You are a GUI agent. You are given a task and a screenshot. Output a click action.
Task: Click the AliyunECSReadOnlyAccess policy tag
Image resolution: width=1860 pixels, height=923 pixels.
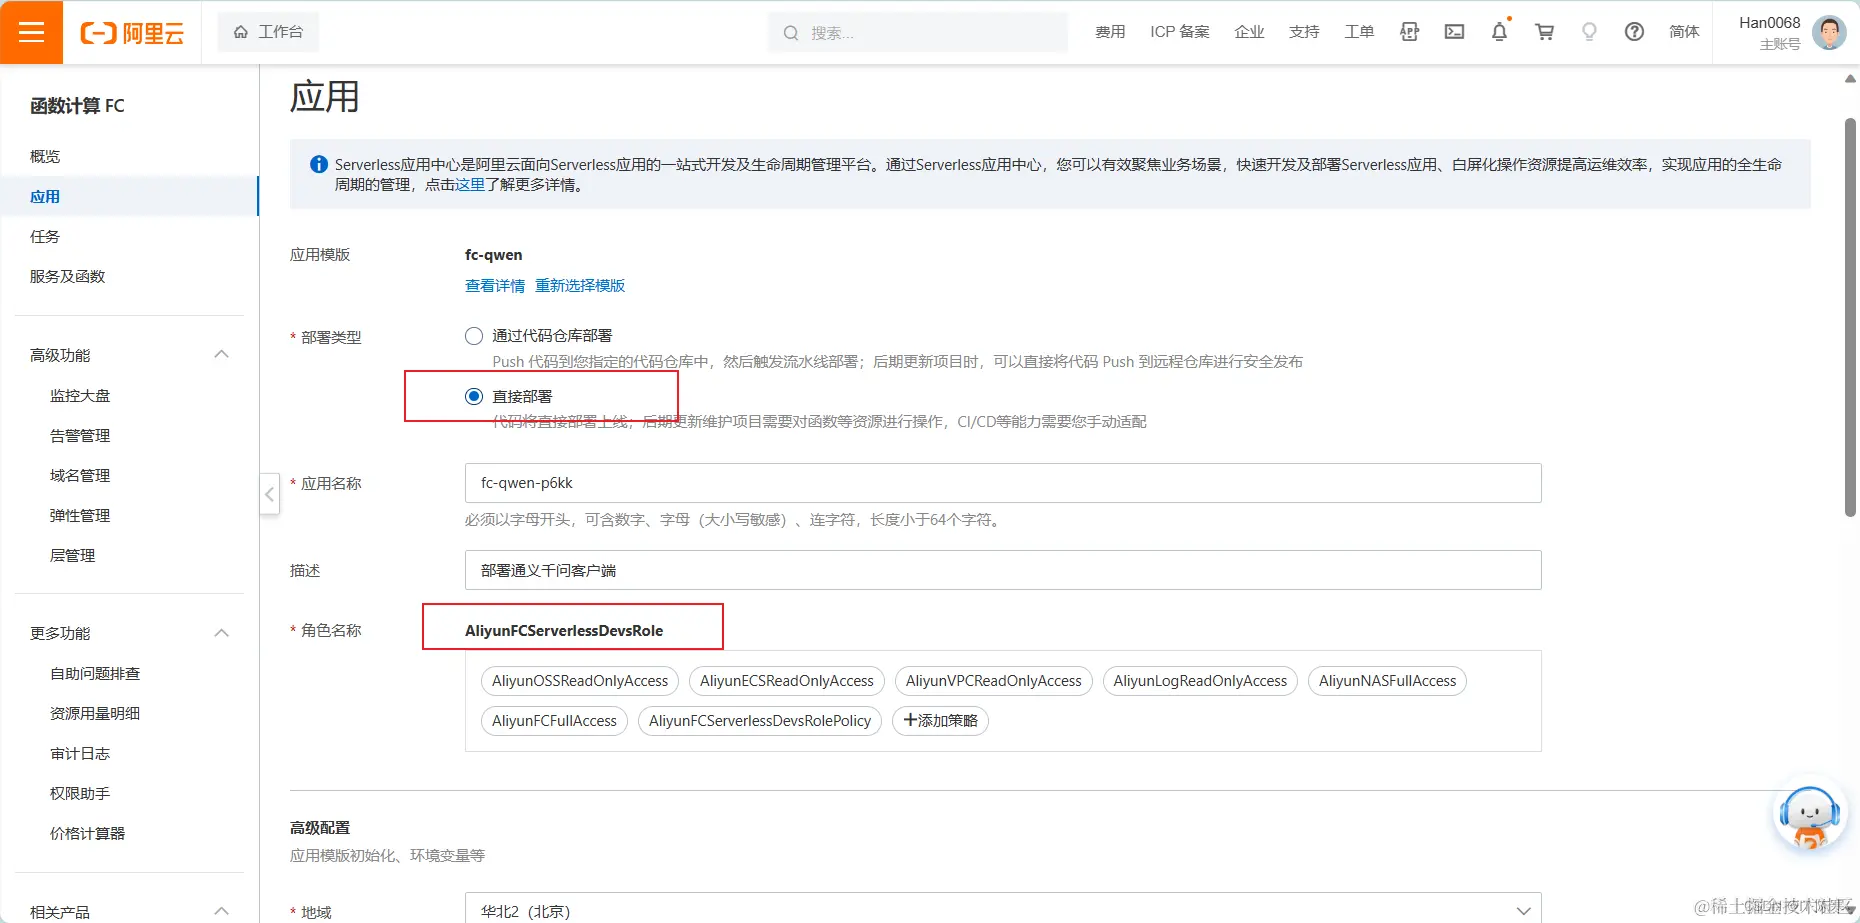pyautogui.click(x=787, y=681)
